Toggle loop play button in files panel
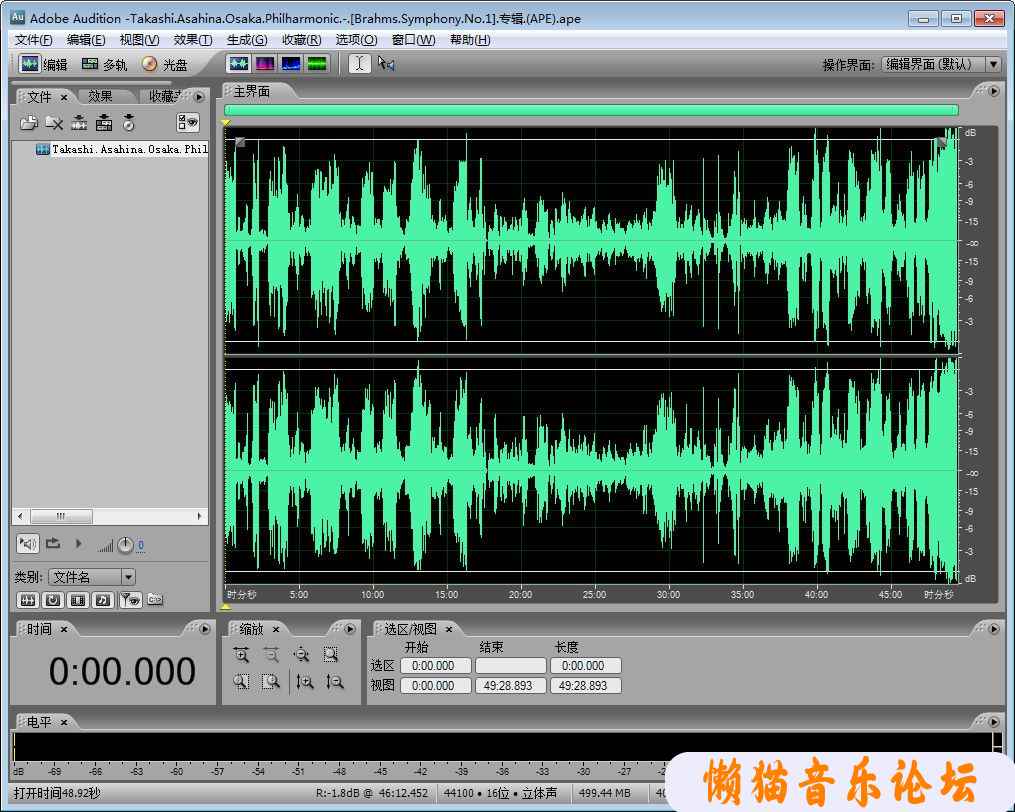 point(53,543)
